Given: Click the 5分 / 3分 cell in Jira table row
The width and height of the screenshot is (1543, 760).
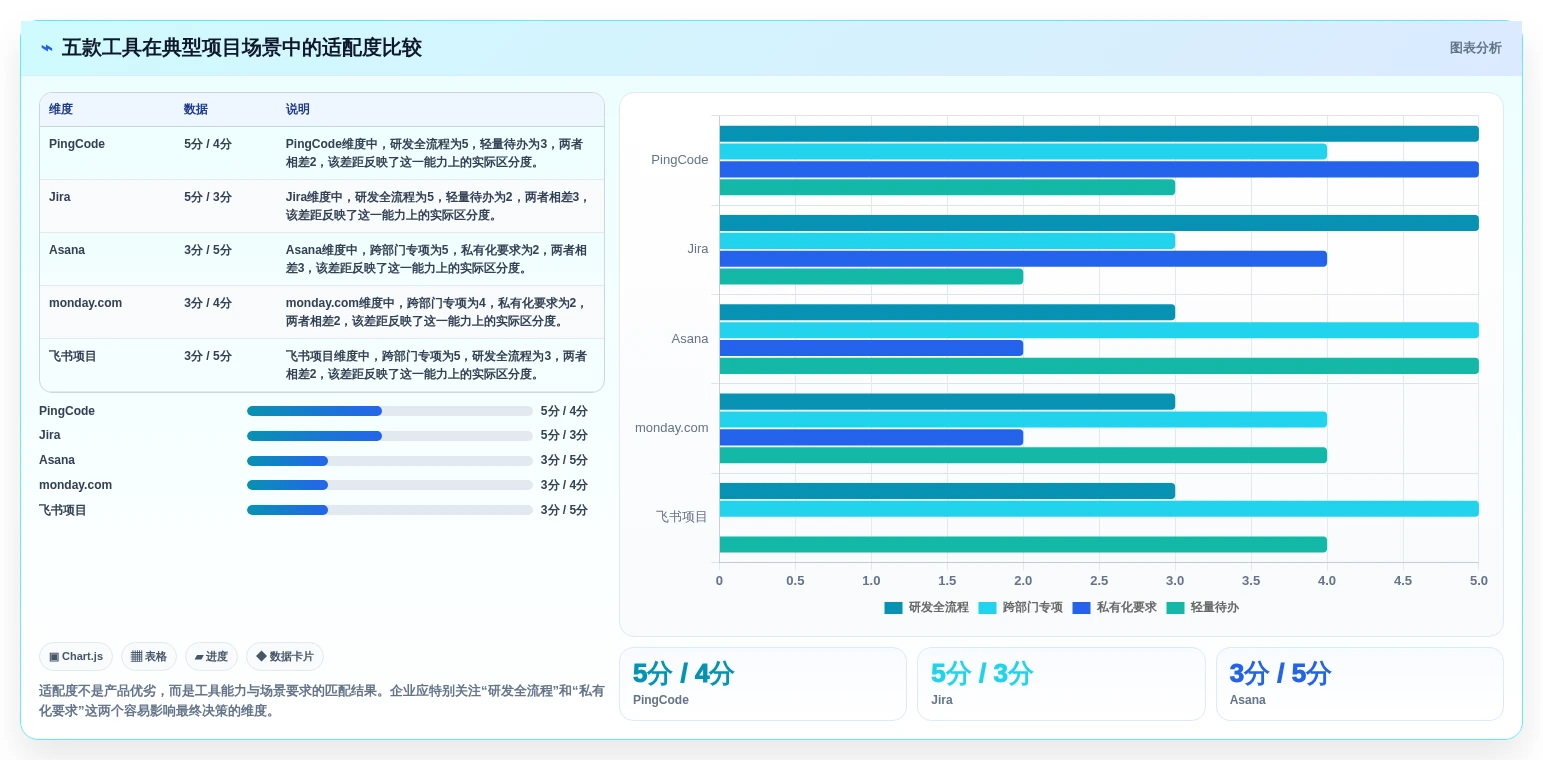Looking at the screenshot, I should [208, 197].
